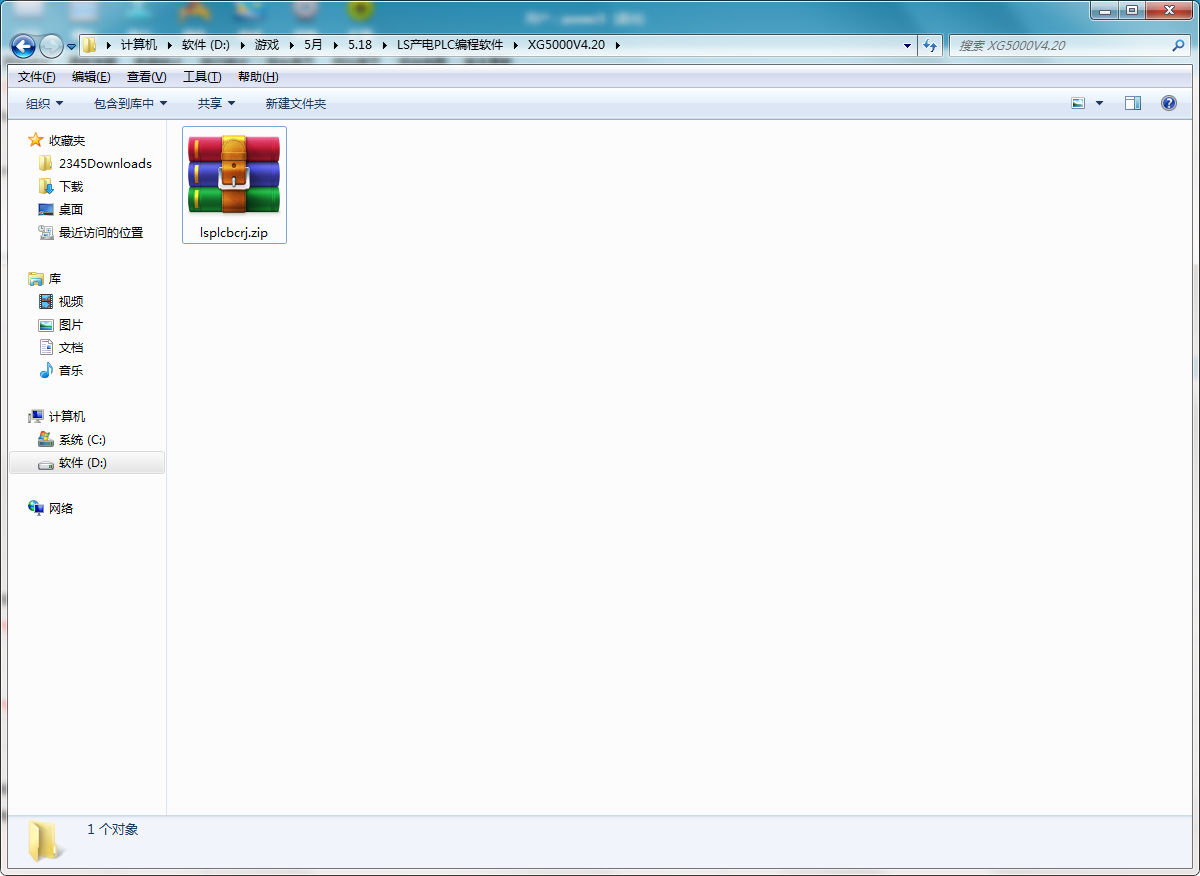Select the lsplcbcrj.zip archive file
1200x876 pixels.
click(234, 185)
